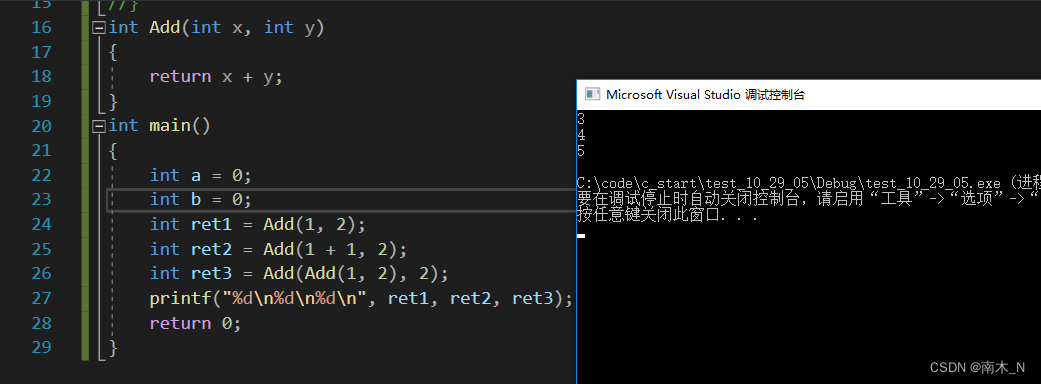Click the 'int ret2 = Add(1 + 1, 2);' line

click(278, 250)
